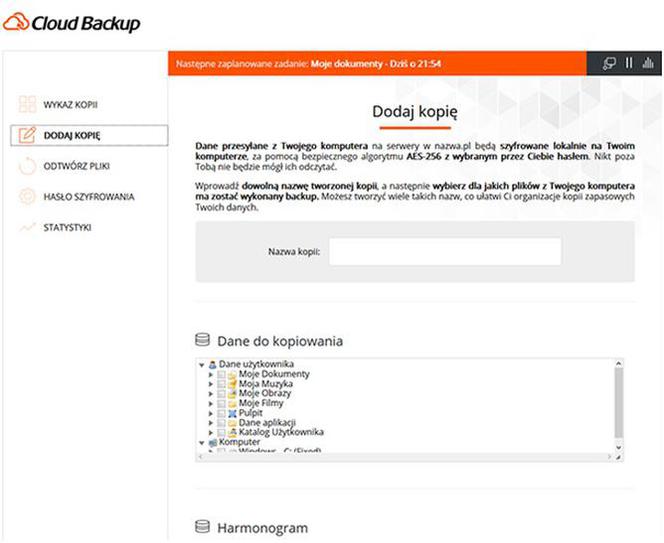Select the Dodaj kopię menu item
664x543 pixels.
[89, 136]
